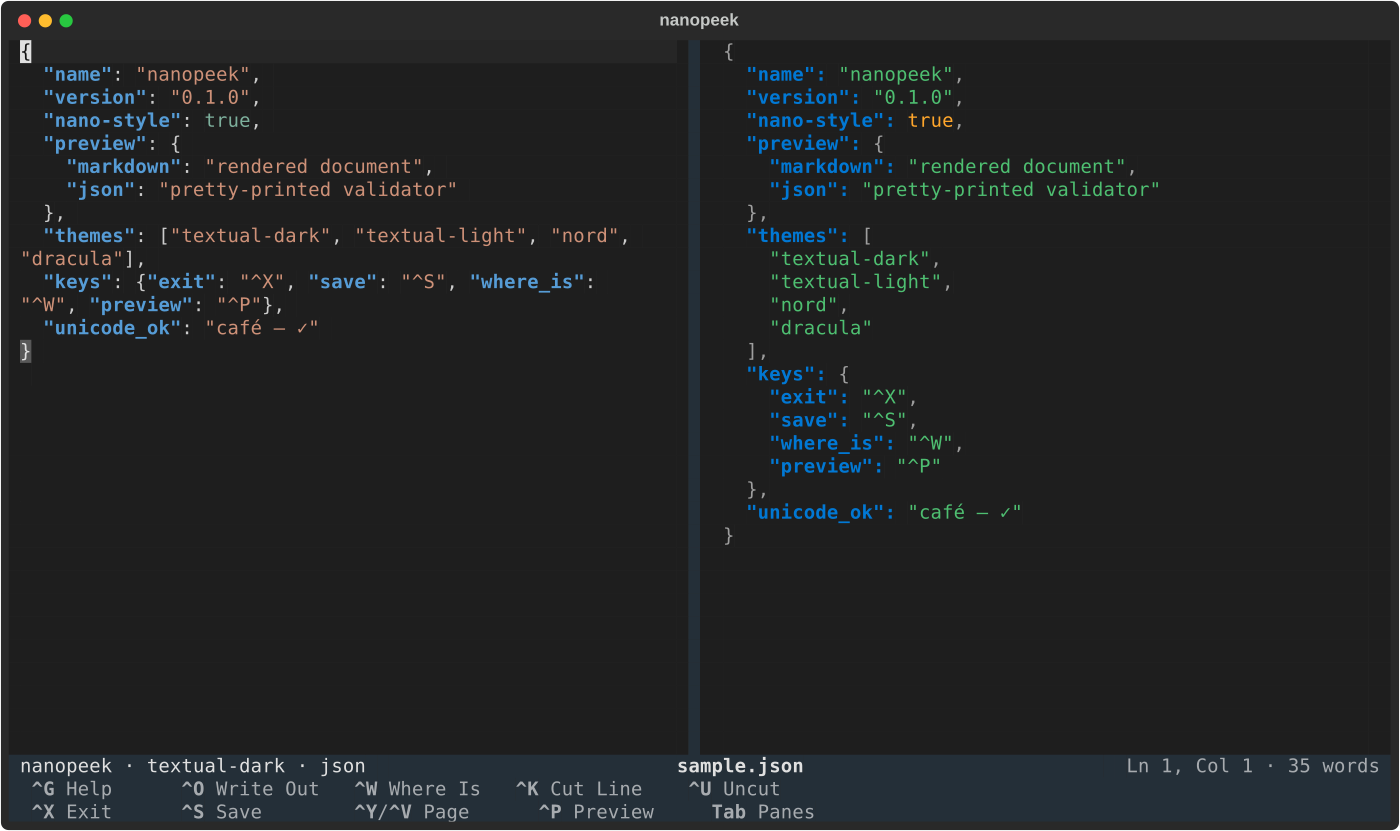Viewport: 1400px width, 831px height.
Task: Click the "preview": "^P" line in the preview pane
Action: pos(856,466)
